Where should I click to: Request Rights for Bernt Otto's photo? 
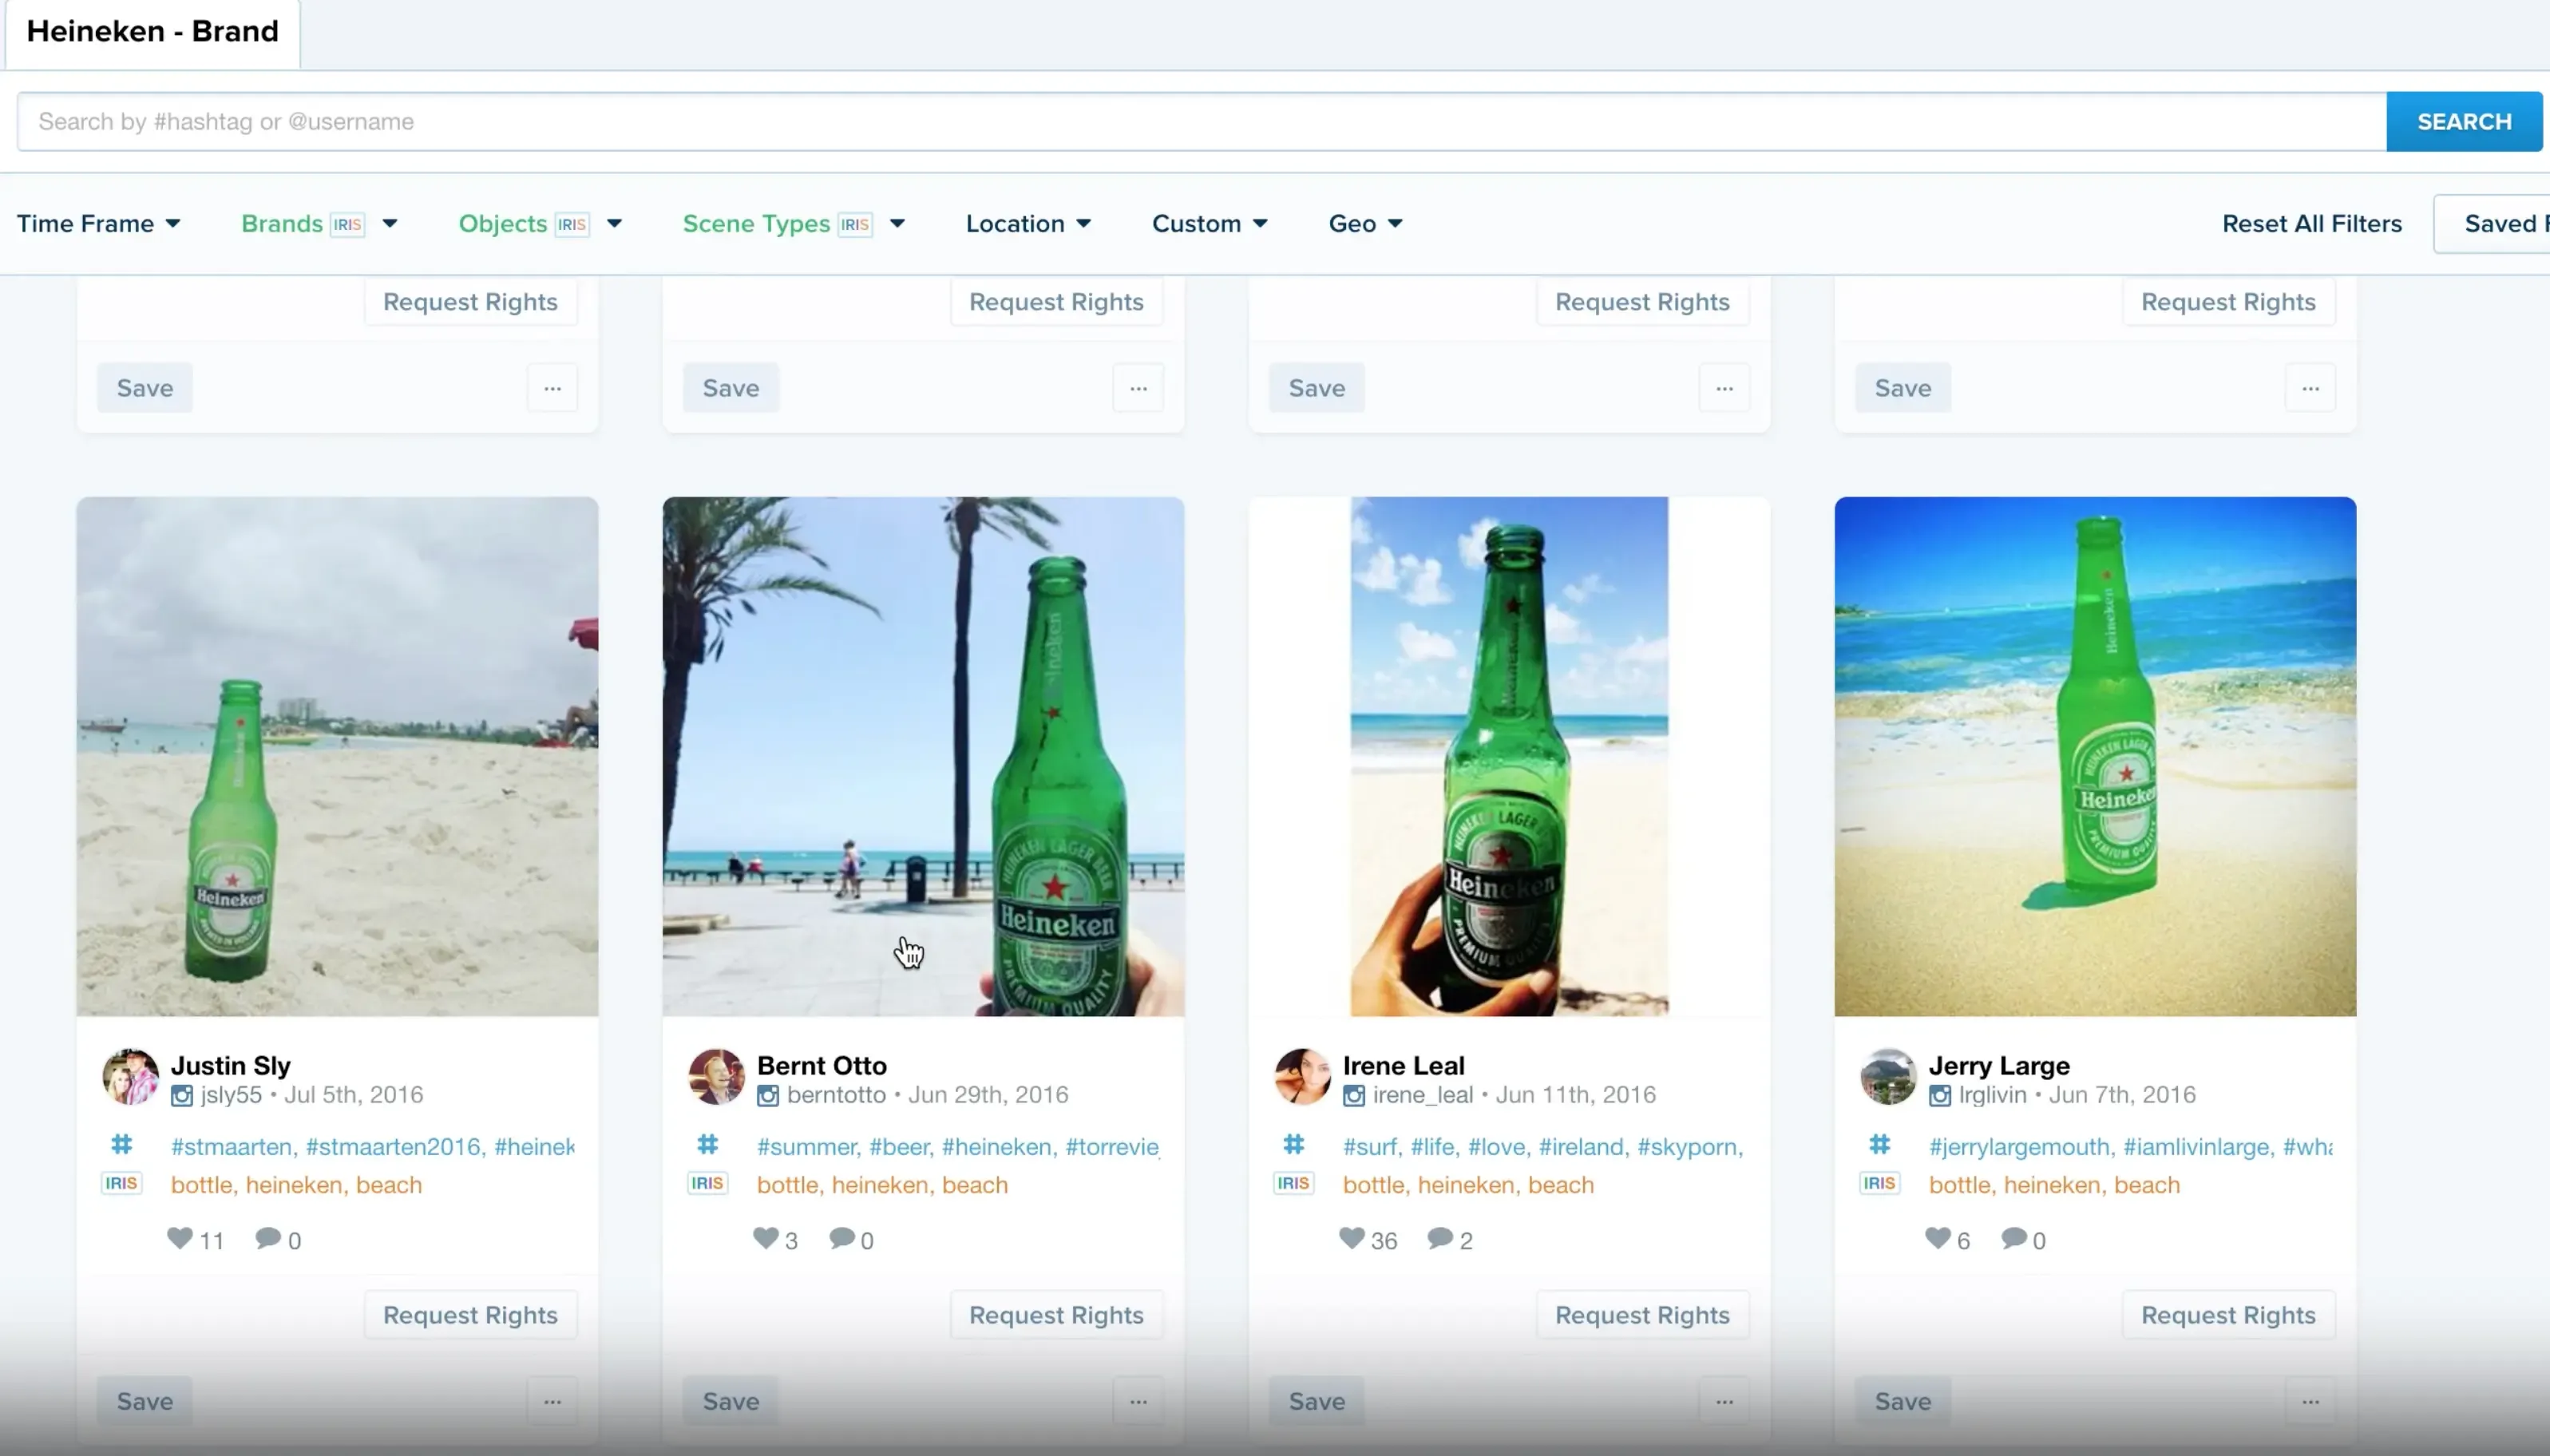[x=1057, y=1315]
